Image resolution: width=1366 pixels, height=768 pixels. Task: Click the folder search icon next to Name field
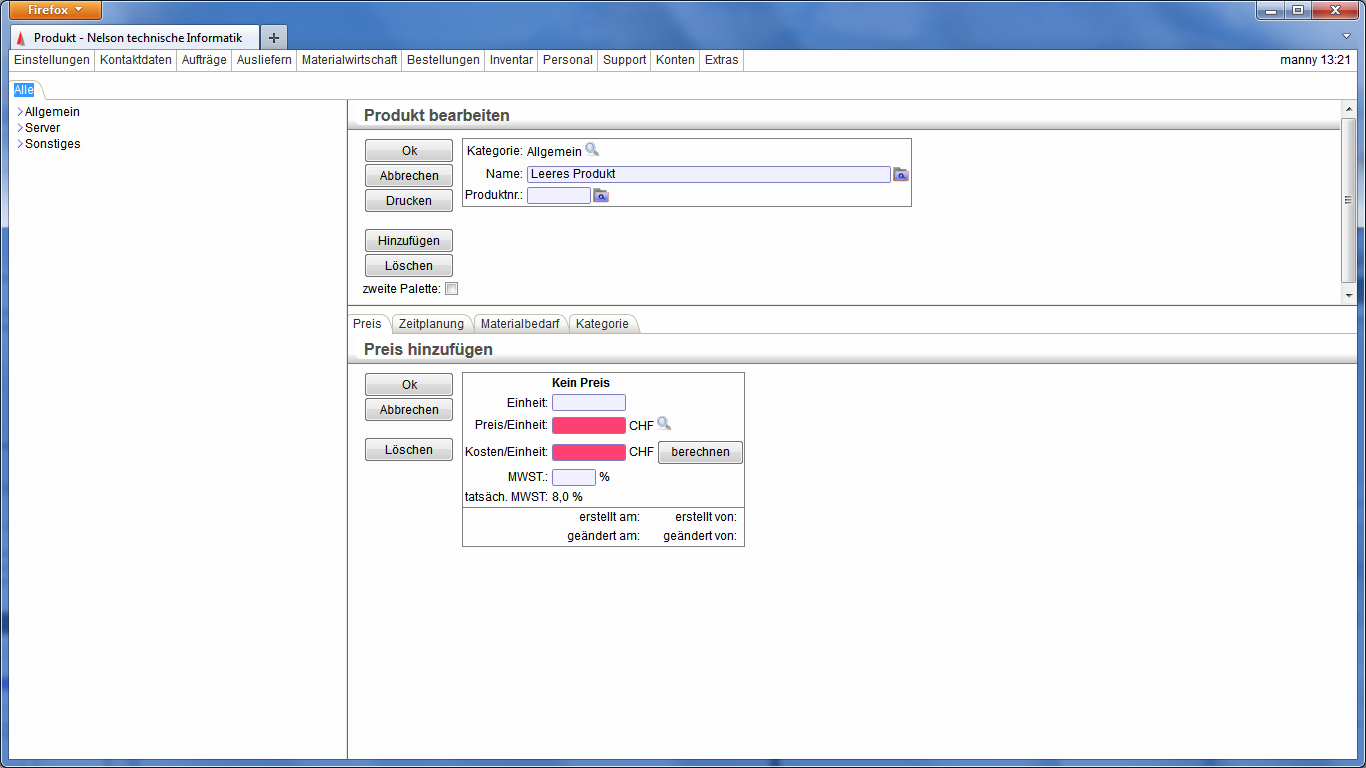901,174
